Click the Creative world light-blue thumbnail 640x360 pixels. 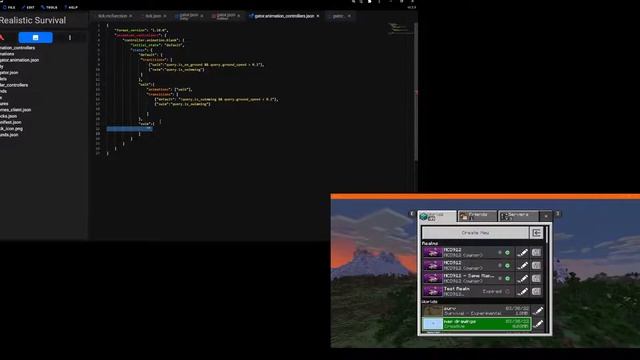pos(433,324)
